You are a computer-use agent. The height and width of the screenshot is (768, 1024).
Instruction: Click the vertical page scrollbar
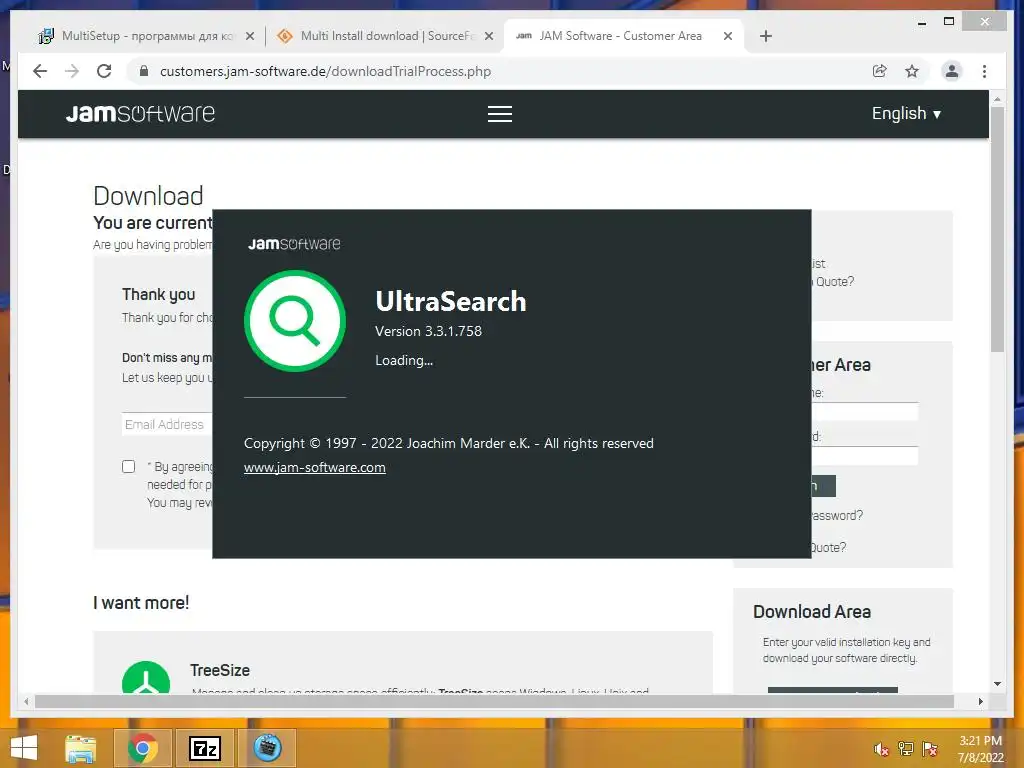tap(997, 229)
